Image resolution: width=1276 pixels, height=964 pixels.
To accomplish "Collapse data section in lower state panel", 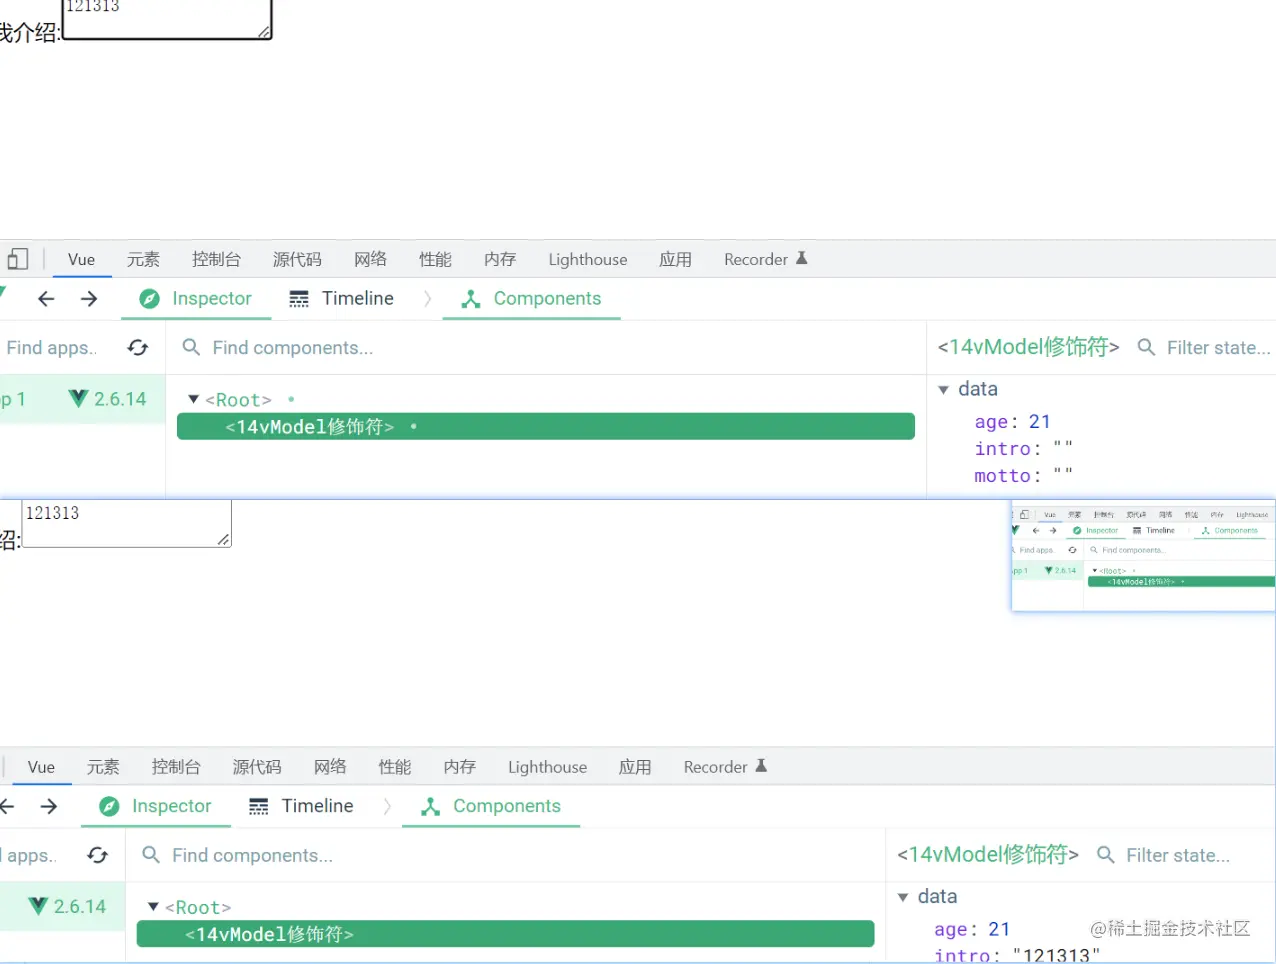I will pos(903,897).
